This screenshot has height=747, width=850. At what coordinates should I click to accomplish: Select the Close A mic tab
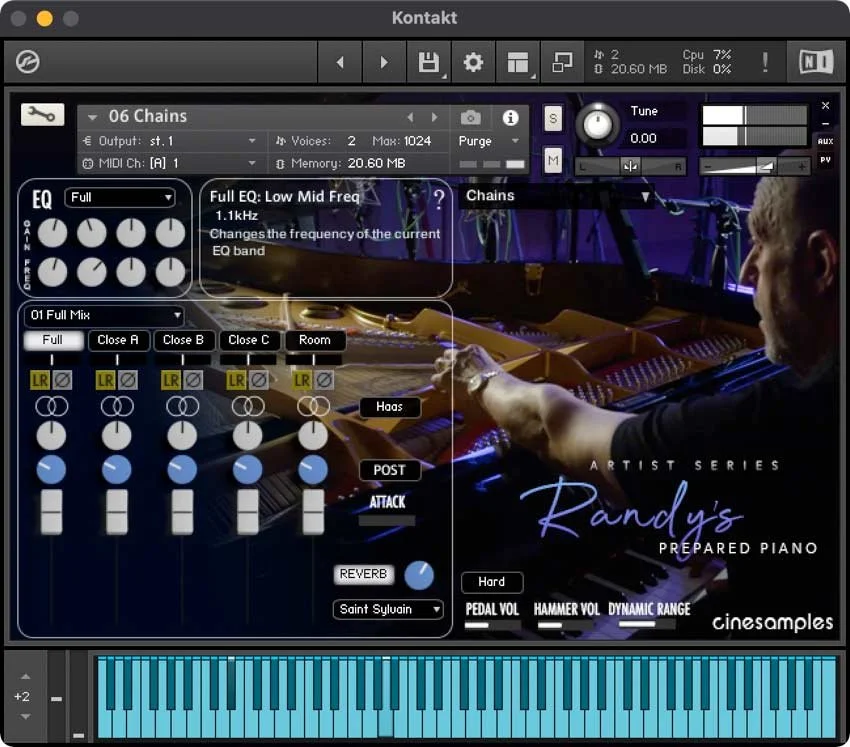click(x=117, y=340)
